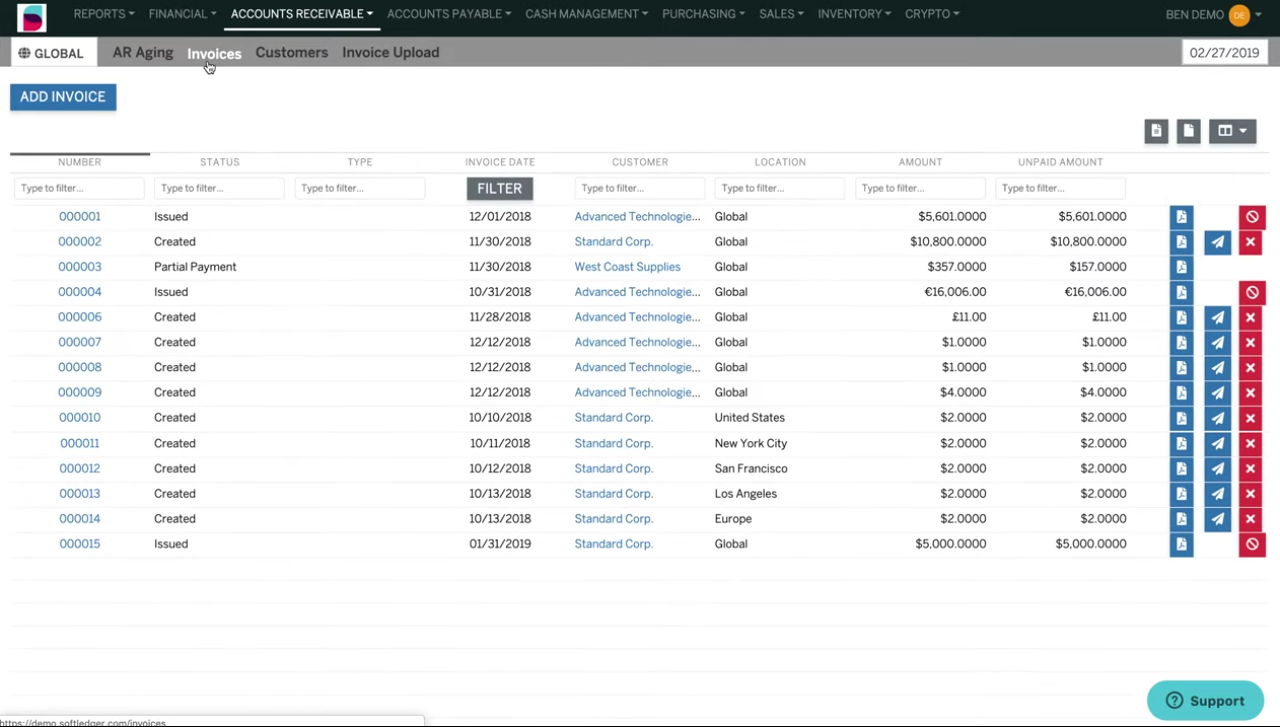Open the Inventory menu
This screenshot has width=1280, height=727.
(855, 14)
